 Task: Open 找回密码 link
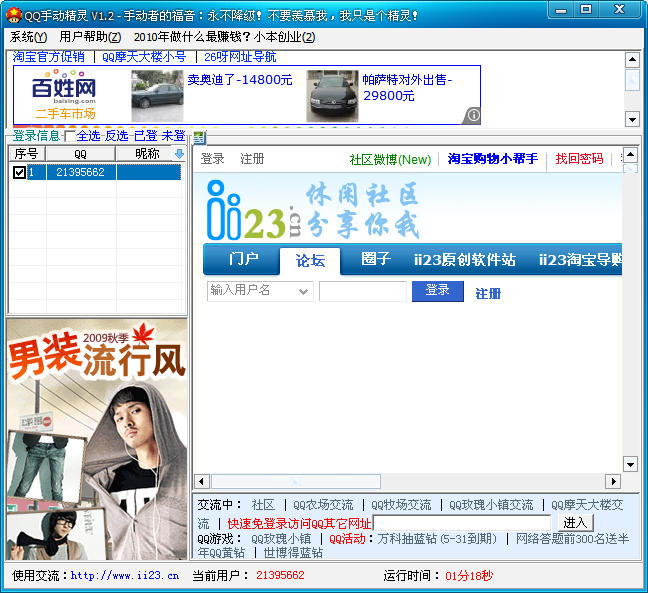[579, 159]
